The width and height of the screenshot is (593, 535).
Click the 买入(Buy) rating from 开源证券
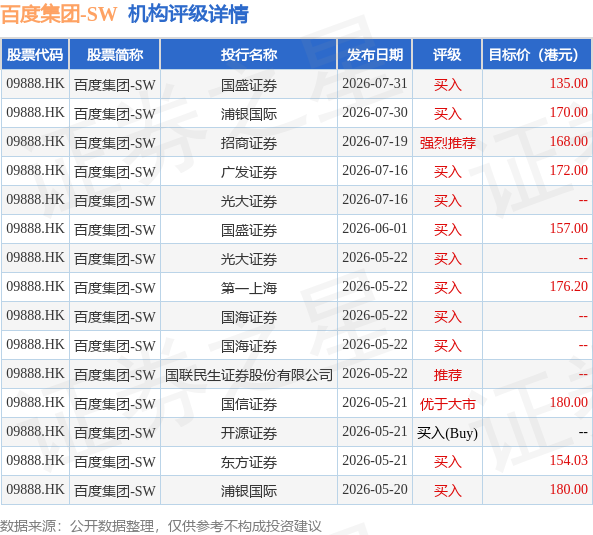coord(447,433)
